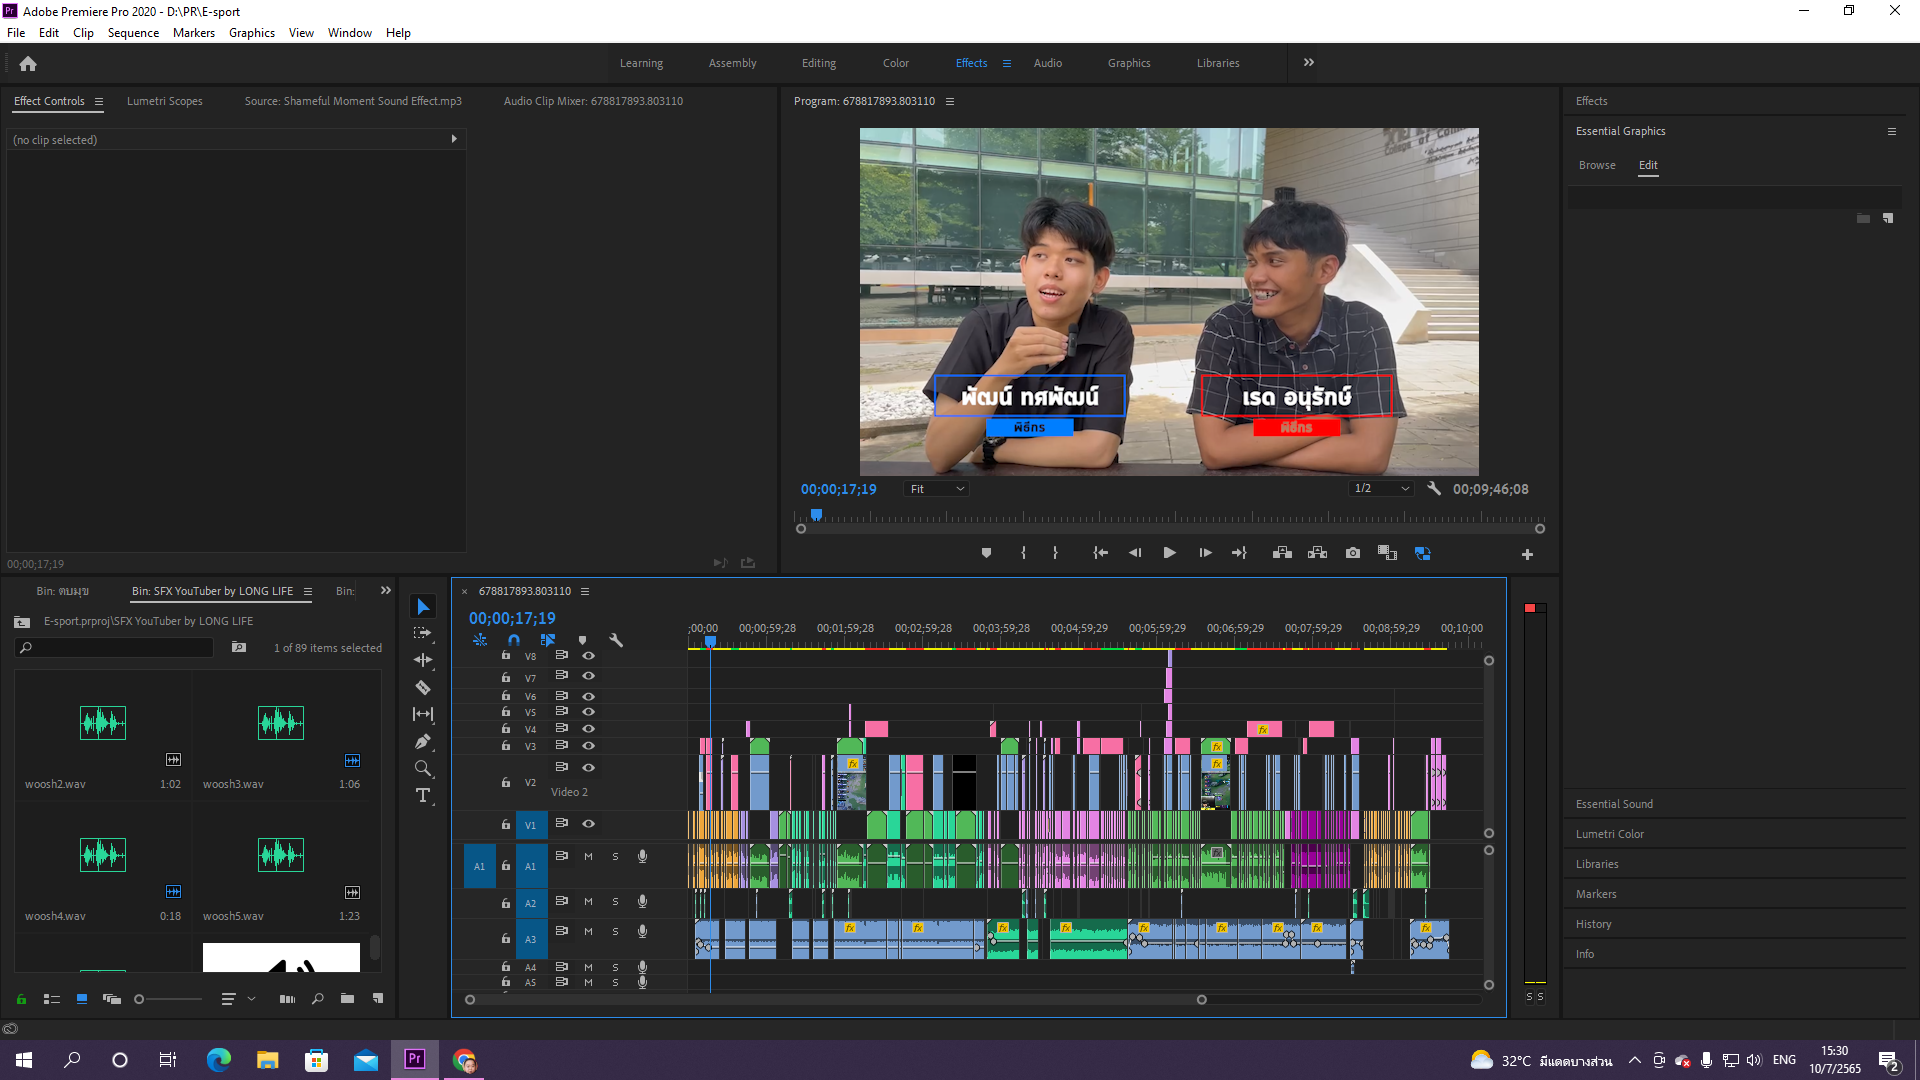Screen dimensions: 1920x1080
Task: Solo audio track A3
Action: pos(615,932)
